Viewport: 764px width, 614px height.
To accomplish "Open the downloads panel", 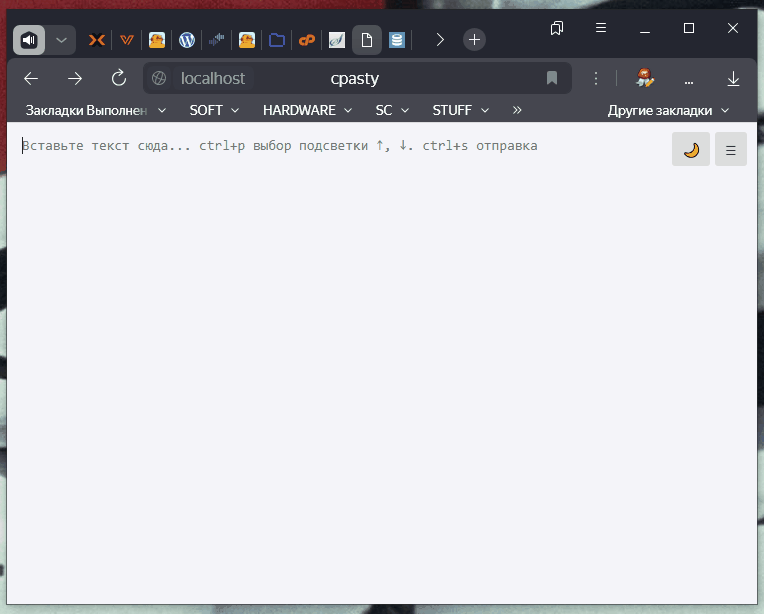I will [x=733, y=78].
